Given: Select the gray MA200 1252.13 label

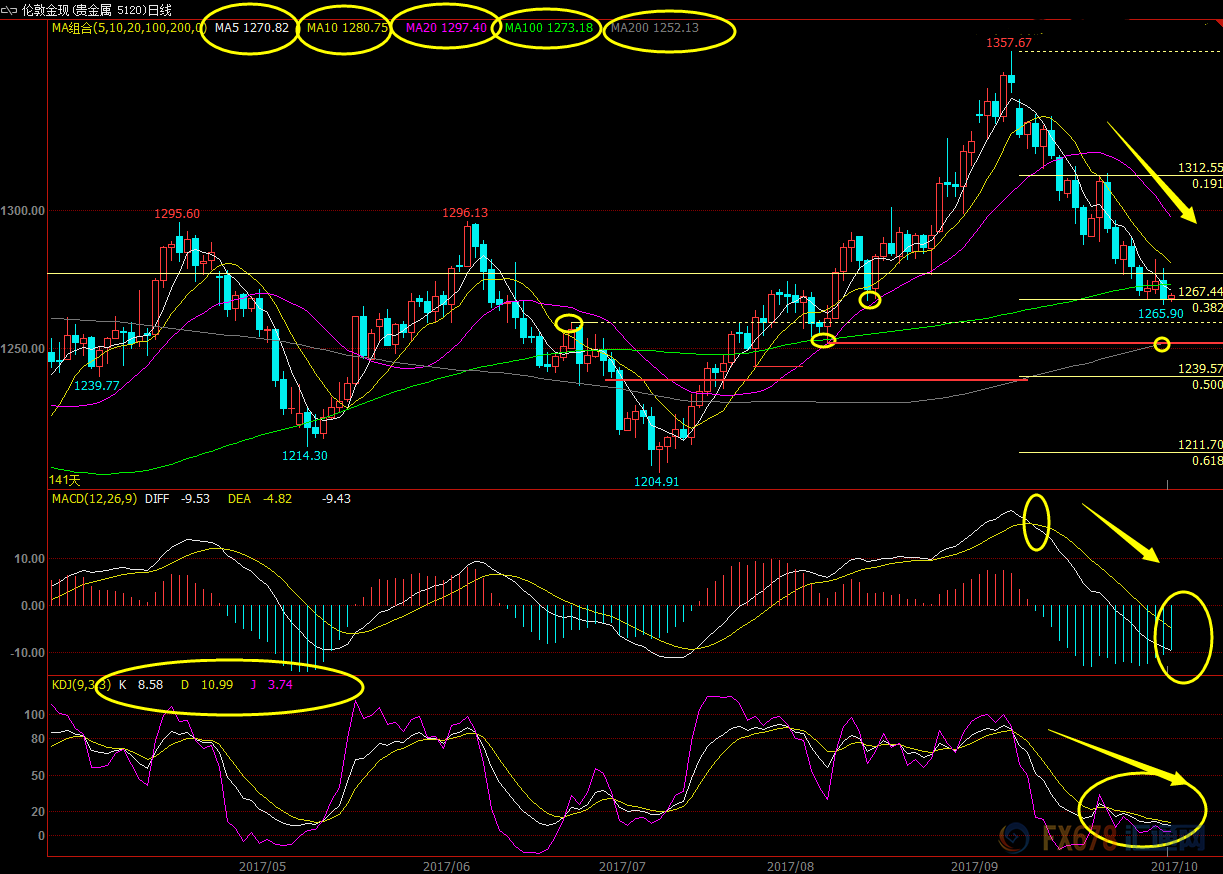Looking at the screenshot, I should [x=654, y=28].
